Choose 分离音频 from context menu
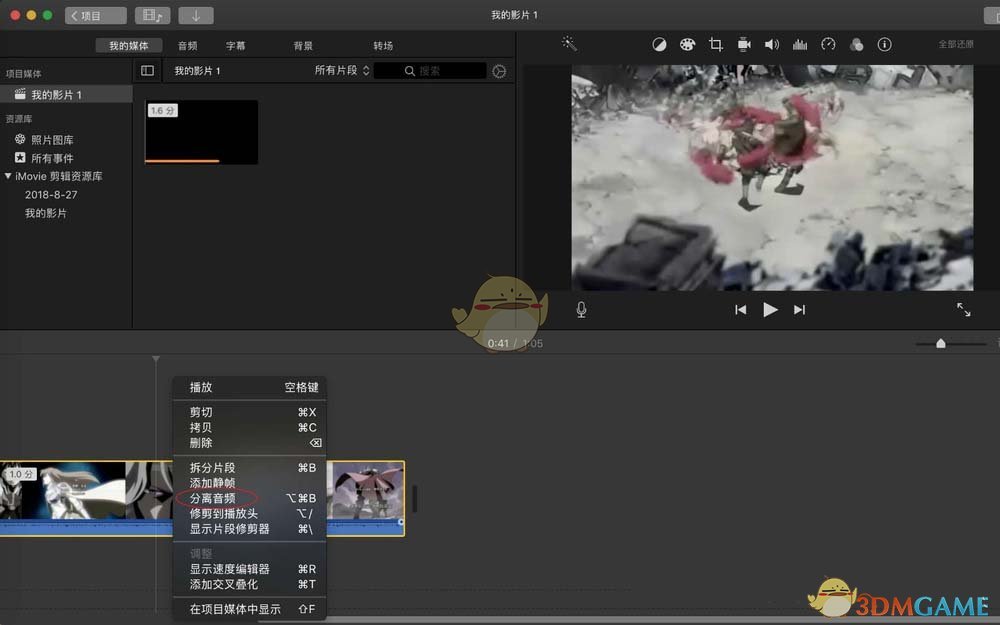This screenshot has height=625, width=1000. click(249, 498)
